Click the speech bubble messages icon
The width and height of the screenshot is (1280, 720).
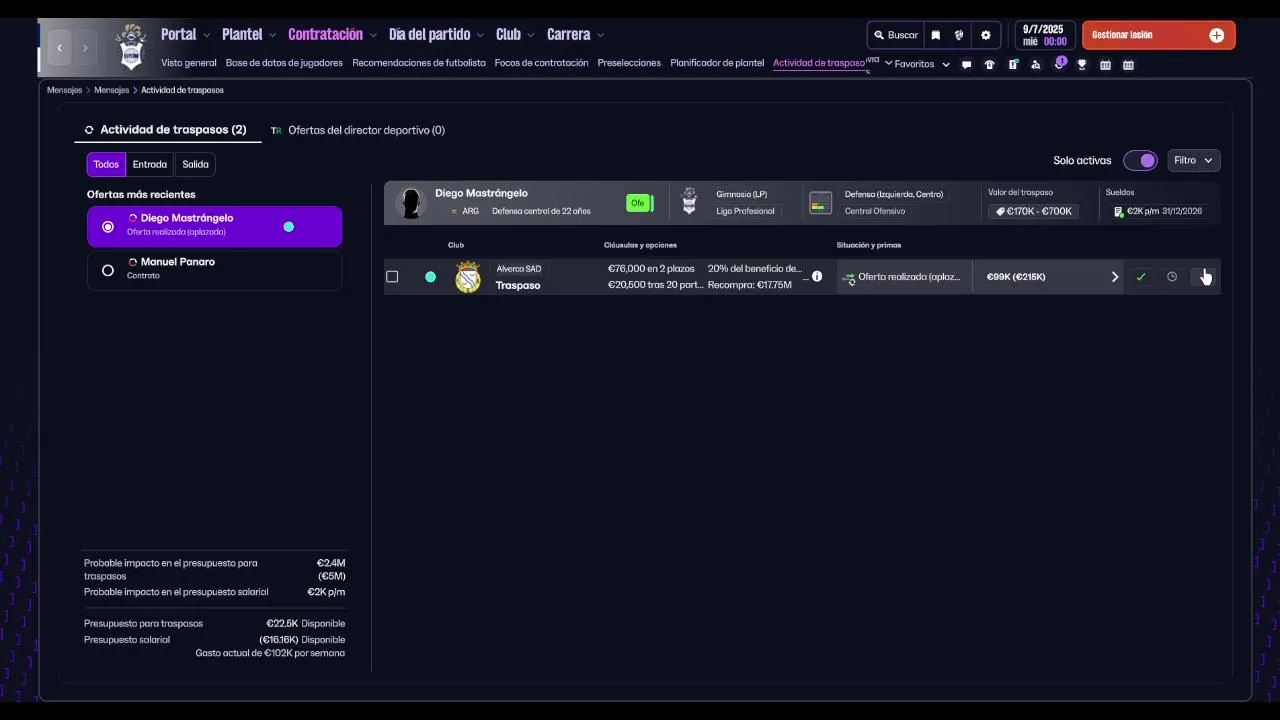(x=966, y=65)
